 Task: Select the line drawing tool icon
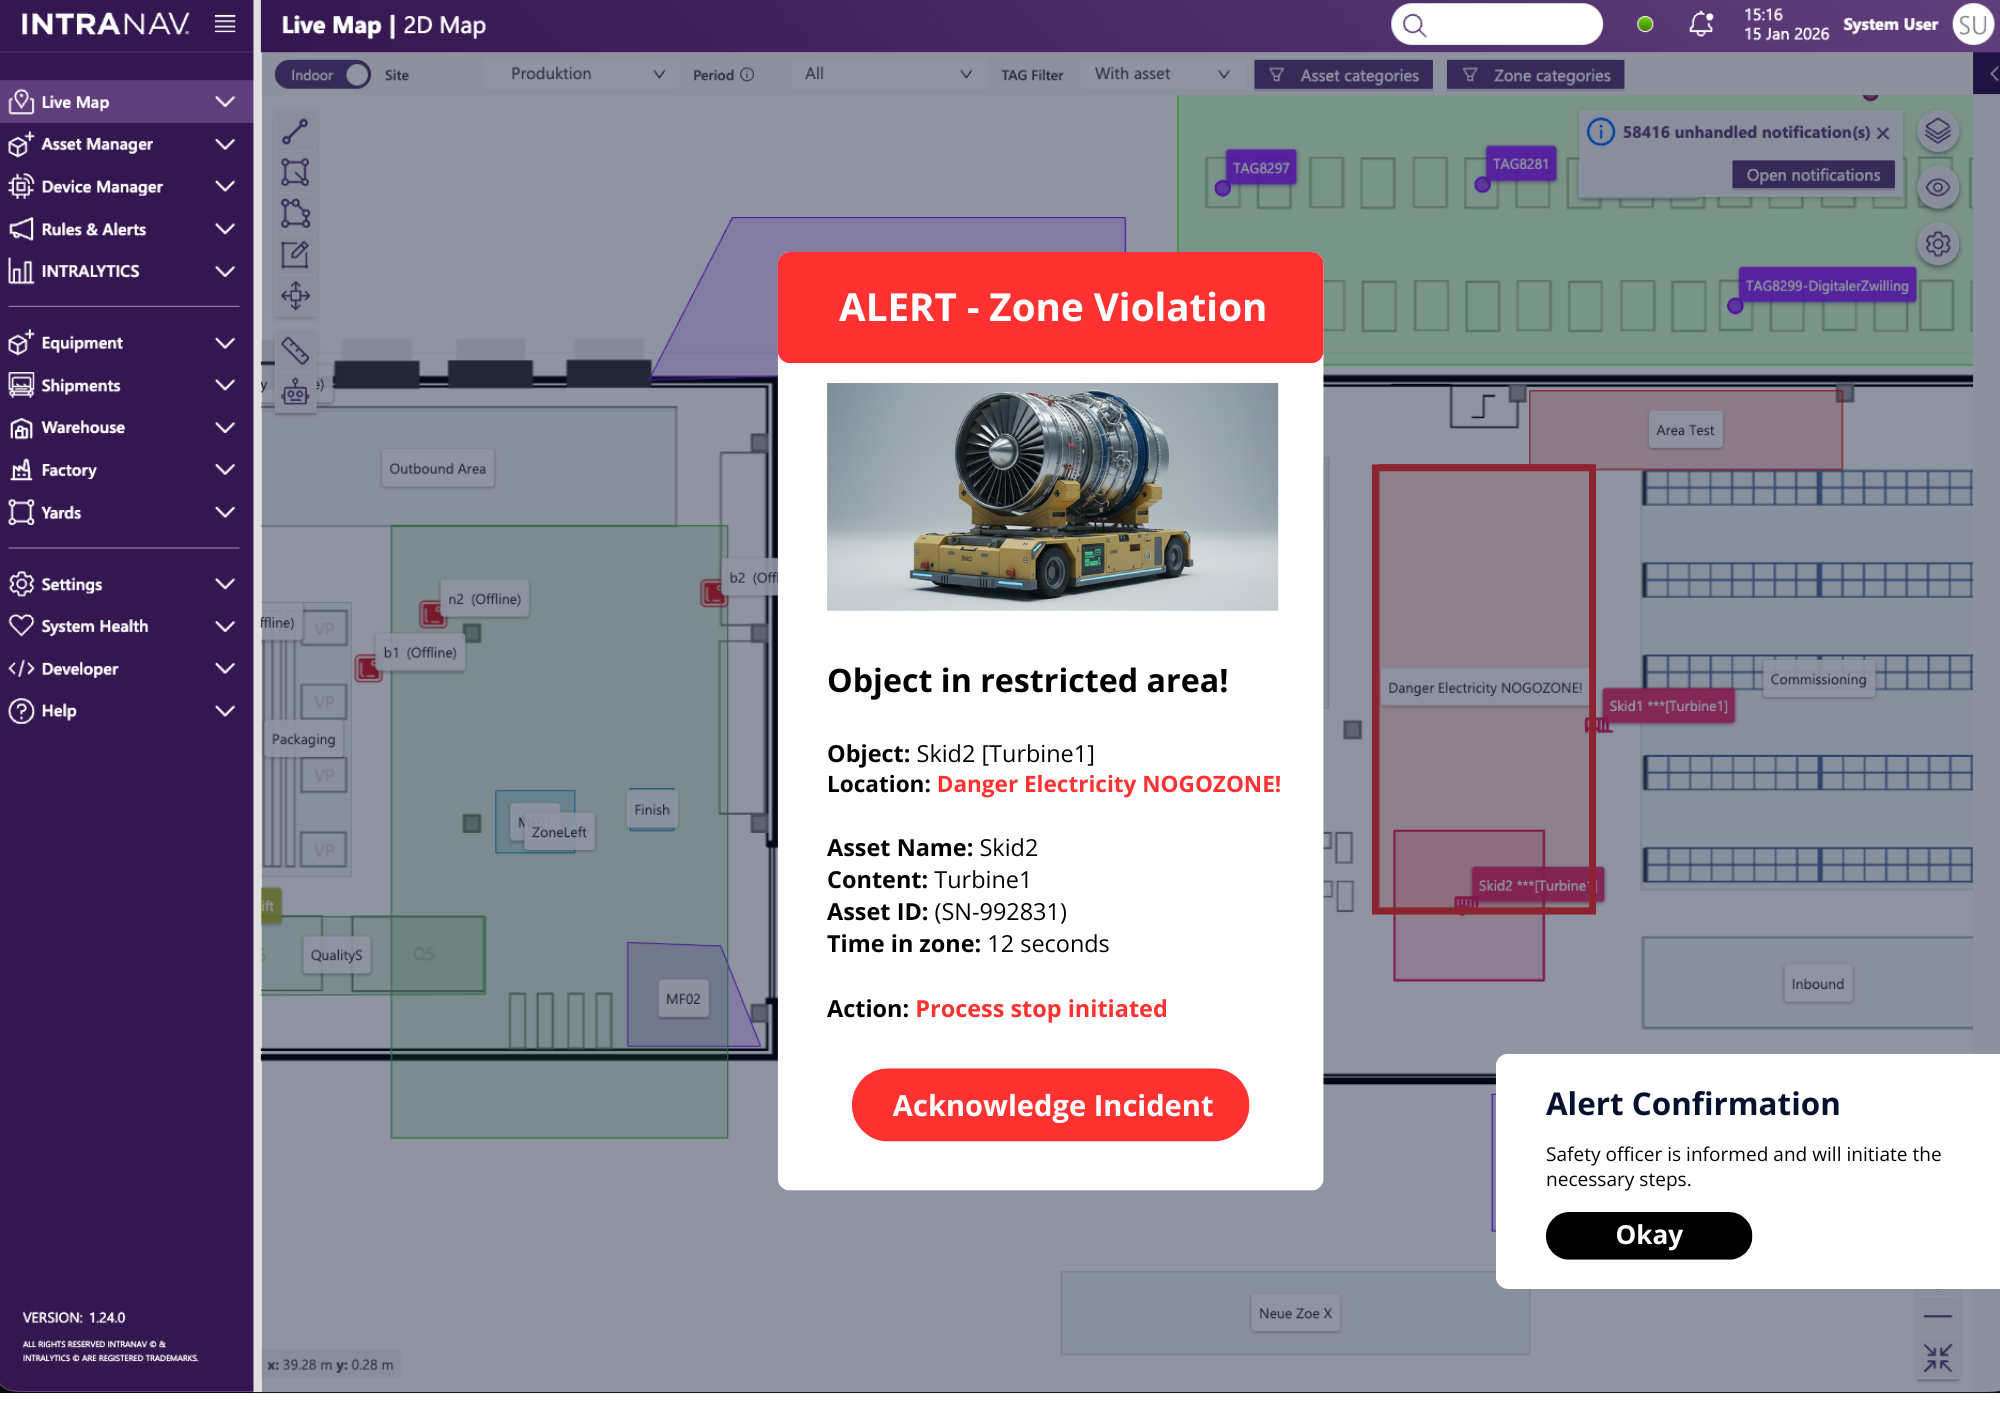coord(295,131)
